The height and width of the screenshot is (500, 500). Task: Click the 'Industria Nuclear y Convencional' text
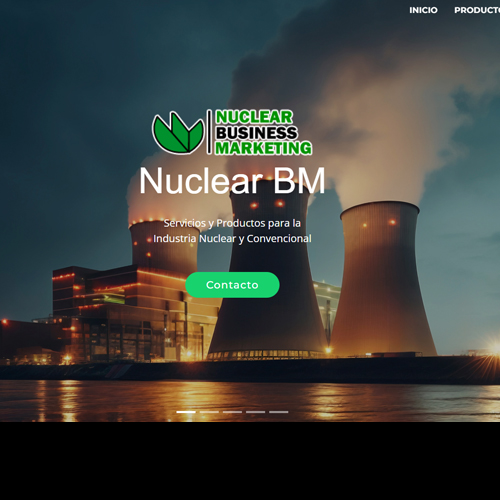tap(232, 239)
